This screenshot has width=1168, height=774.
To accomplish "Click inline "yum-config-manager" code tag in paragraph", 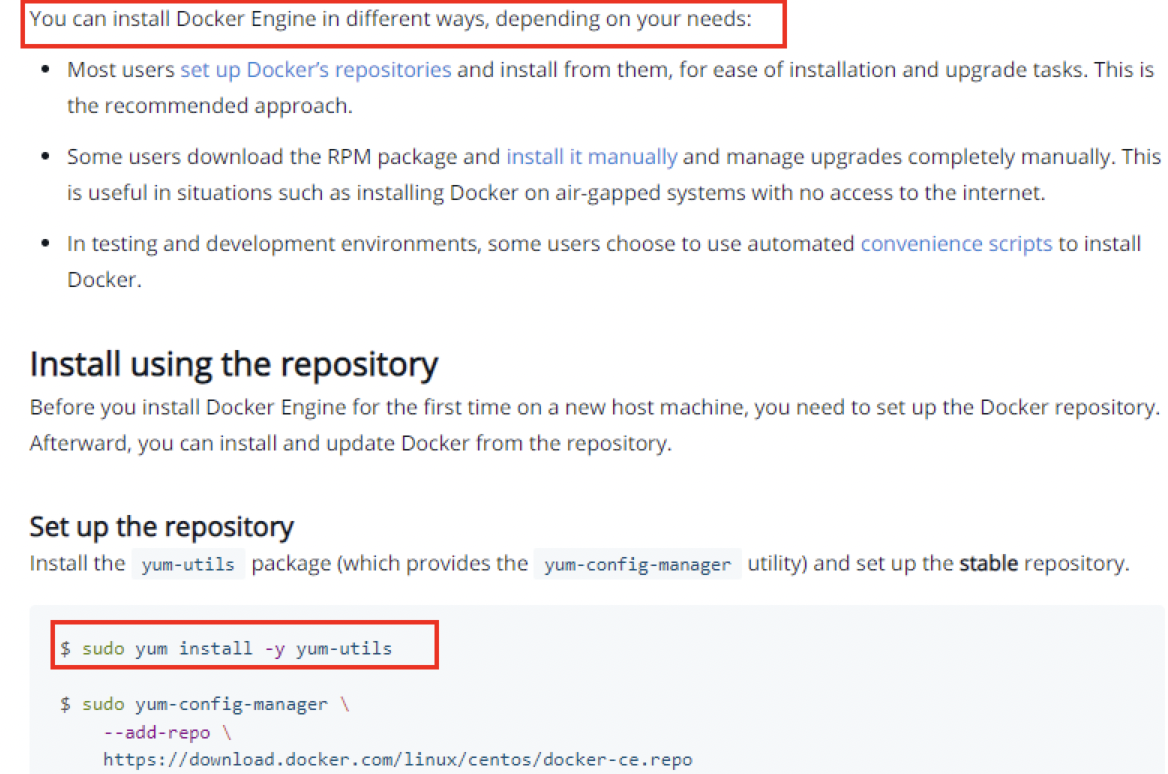I will pos(637,564).
